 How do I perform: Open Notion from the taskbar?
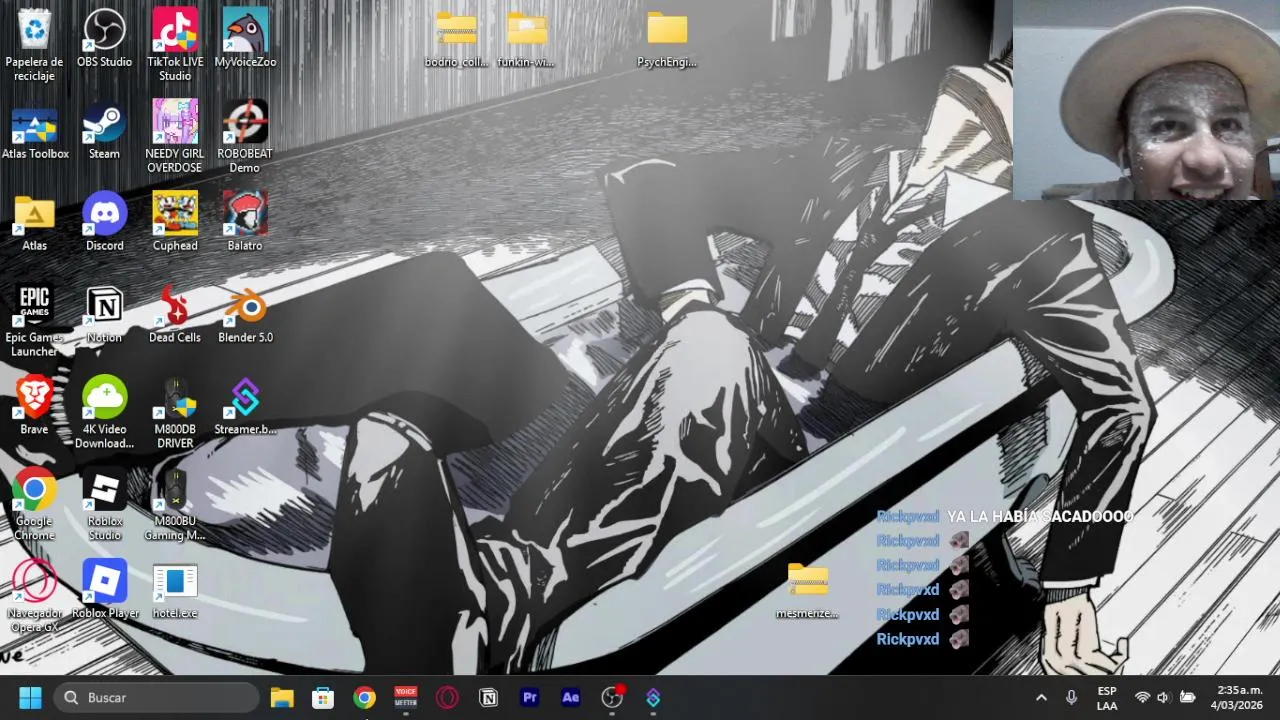(488, 697)
